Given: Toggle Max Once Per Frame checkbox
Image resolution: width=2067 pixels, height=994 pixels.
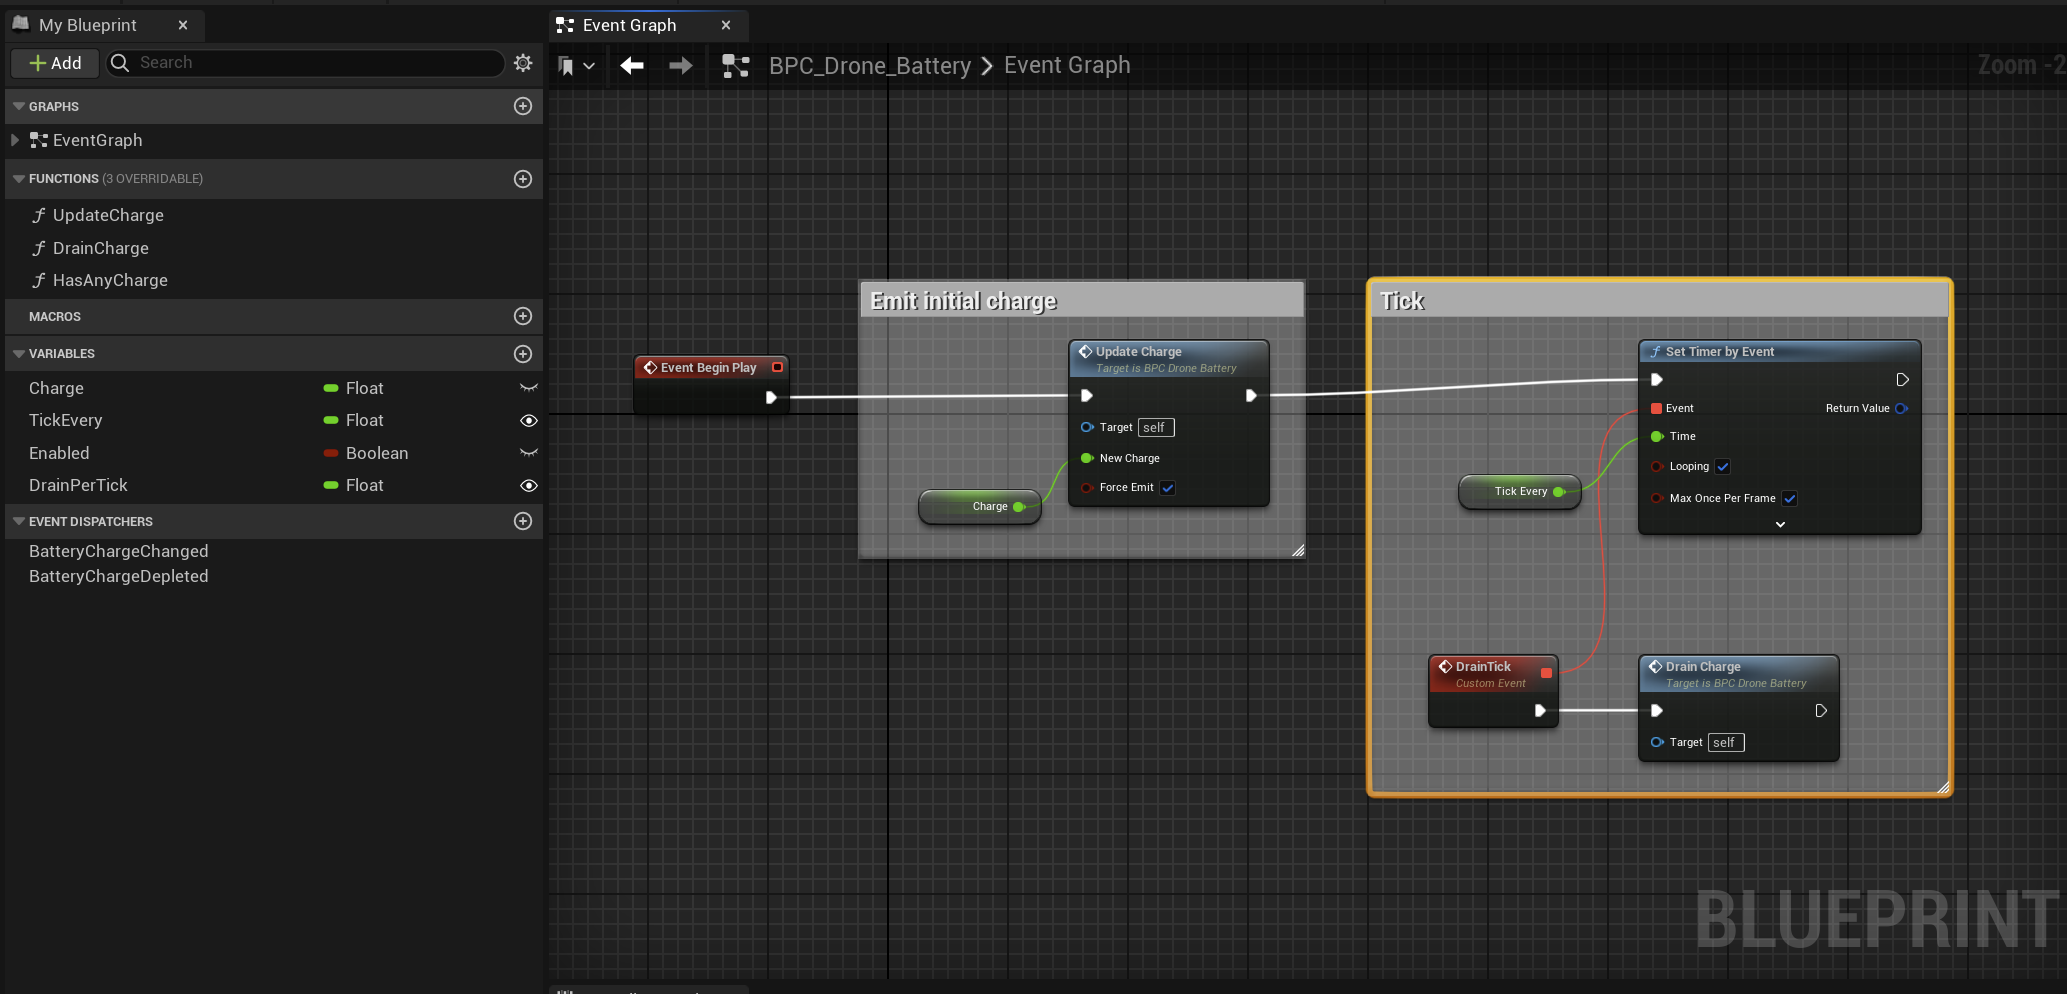Looking at the screenshot, I should tap(1789, 498).
